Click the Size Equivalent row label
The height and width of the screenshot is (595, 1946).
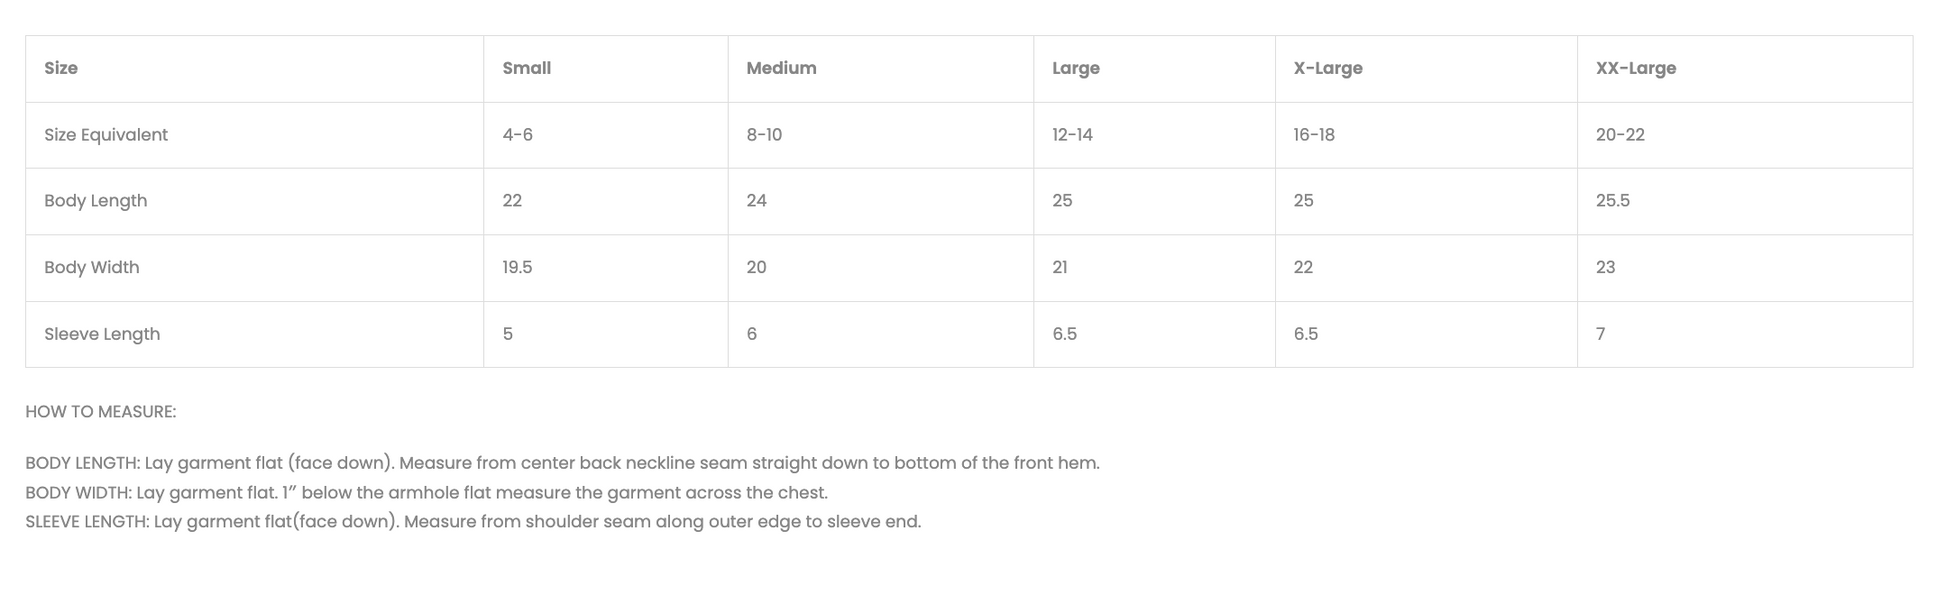tap(106, 135)
